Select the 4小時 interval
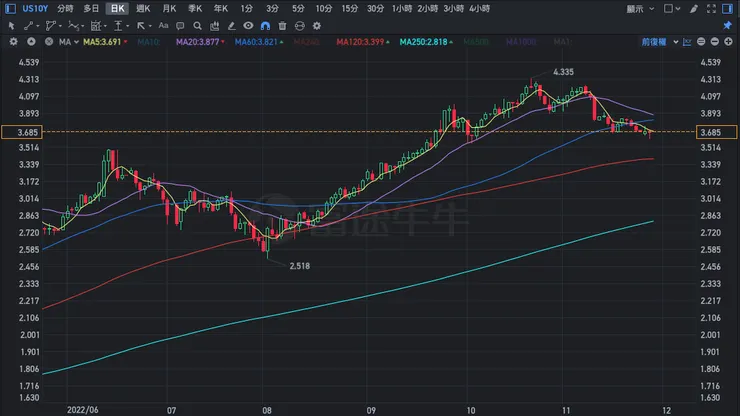This screenshot has width=740, height=416. 479,8
